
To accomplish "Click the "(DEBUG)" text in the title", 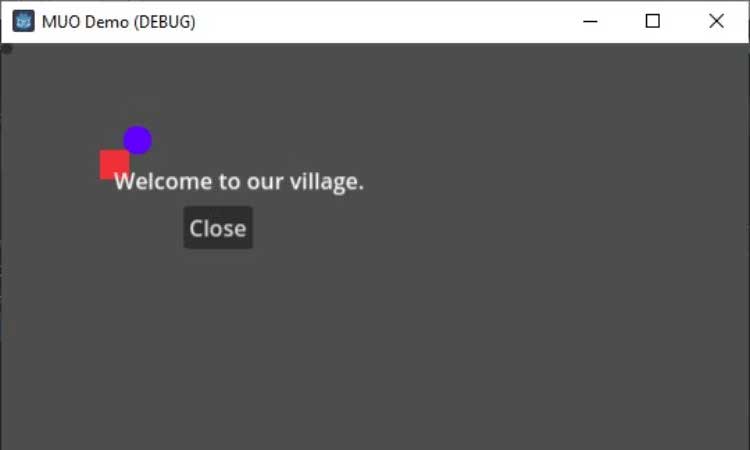I will [x=164, y=22].
